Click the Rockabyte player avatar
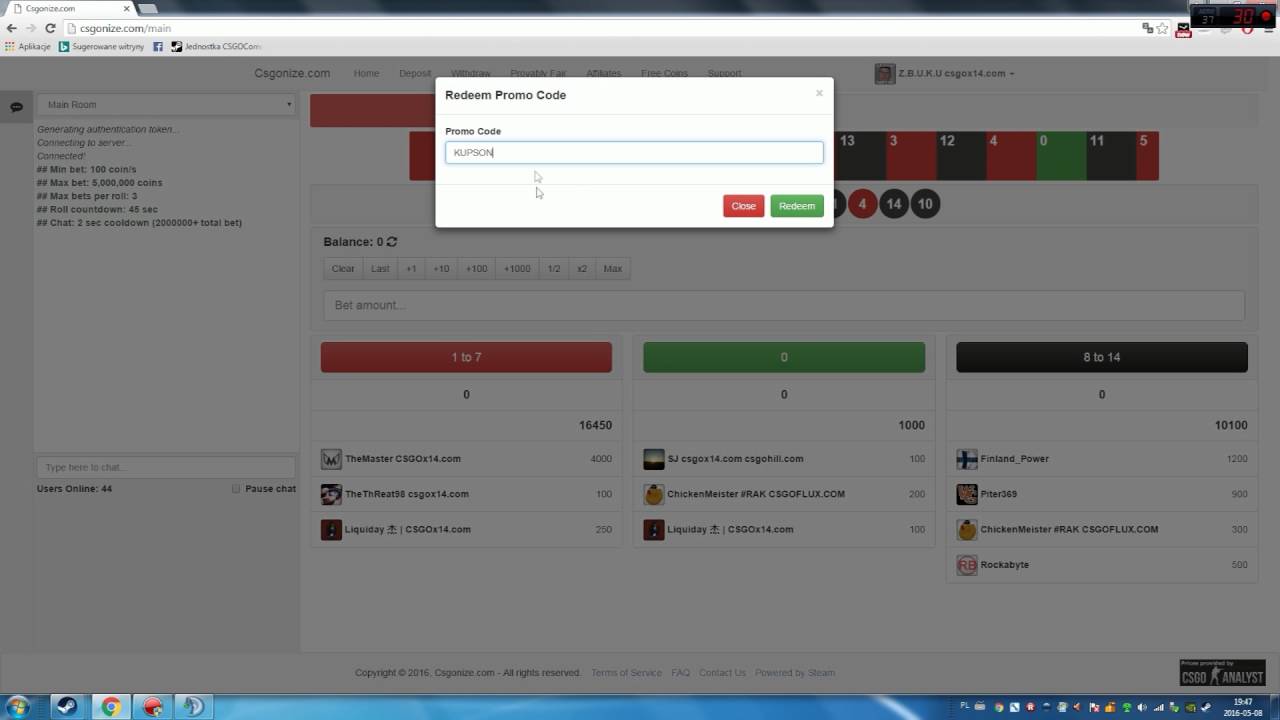This screenshot has width=1280, height=720. [967, 565]
